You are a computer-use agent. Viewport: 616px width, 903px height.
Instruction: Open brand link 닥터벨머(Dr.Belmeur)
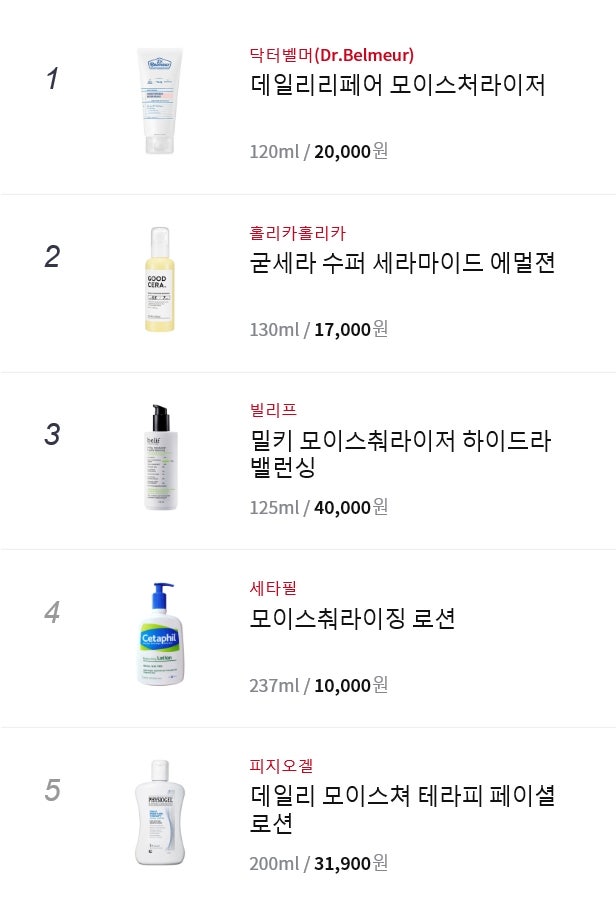click(331, 55)
